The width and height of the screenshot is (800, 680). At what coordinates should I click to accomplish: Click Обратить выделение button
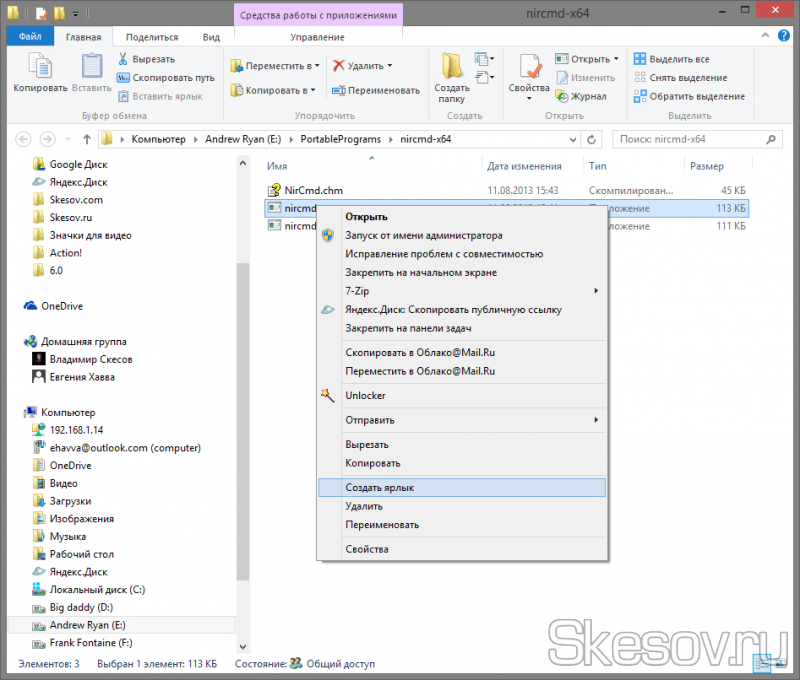pyautogui.click(x=696, y=97)
